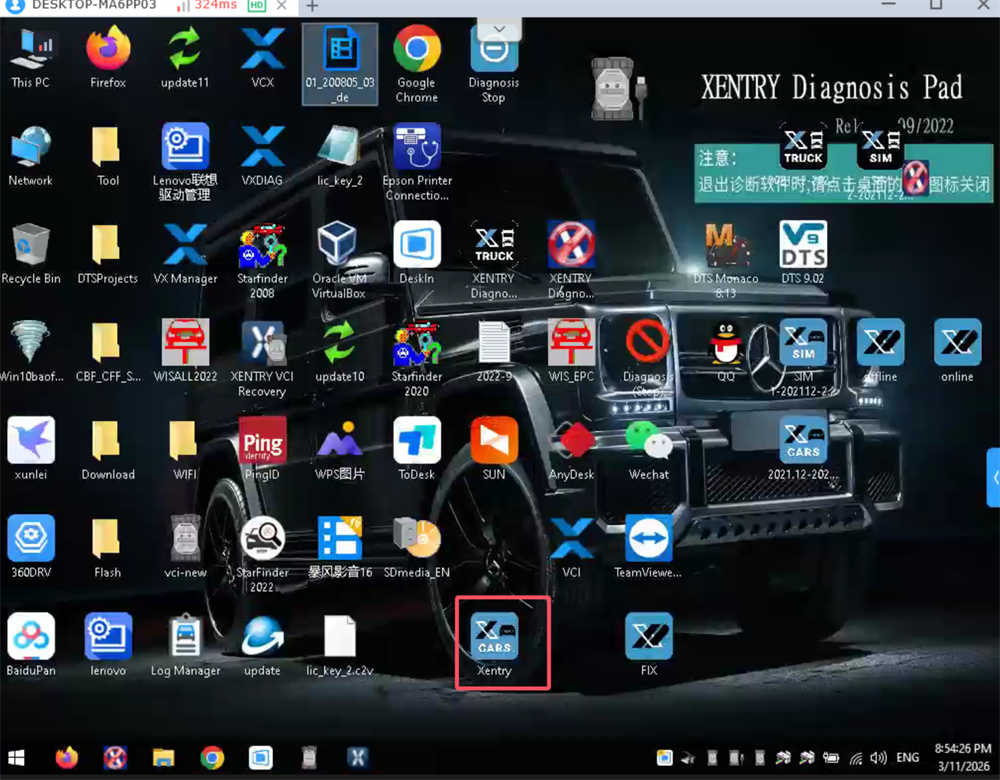Add a new session tab with plus button
Screen dimensions: 1000x780
point(312,6)
